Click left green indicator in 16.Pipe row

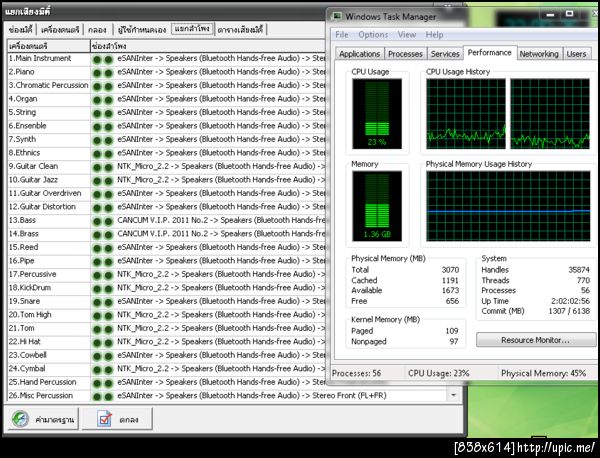[97, 262]
